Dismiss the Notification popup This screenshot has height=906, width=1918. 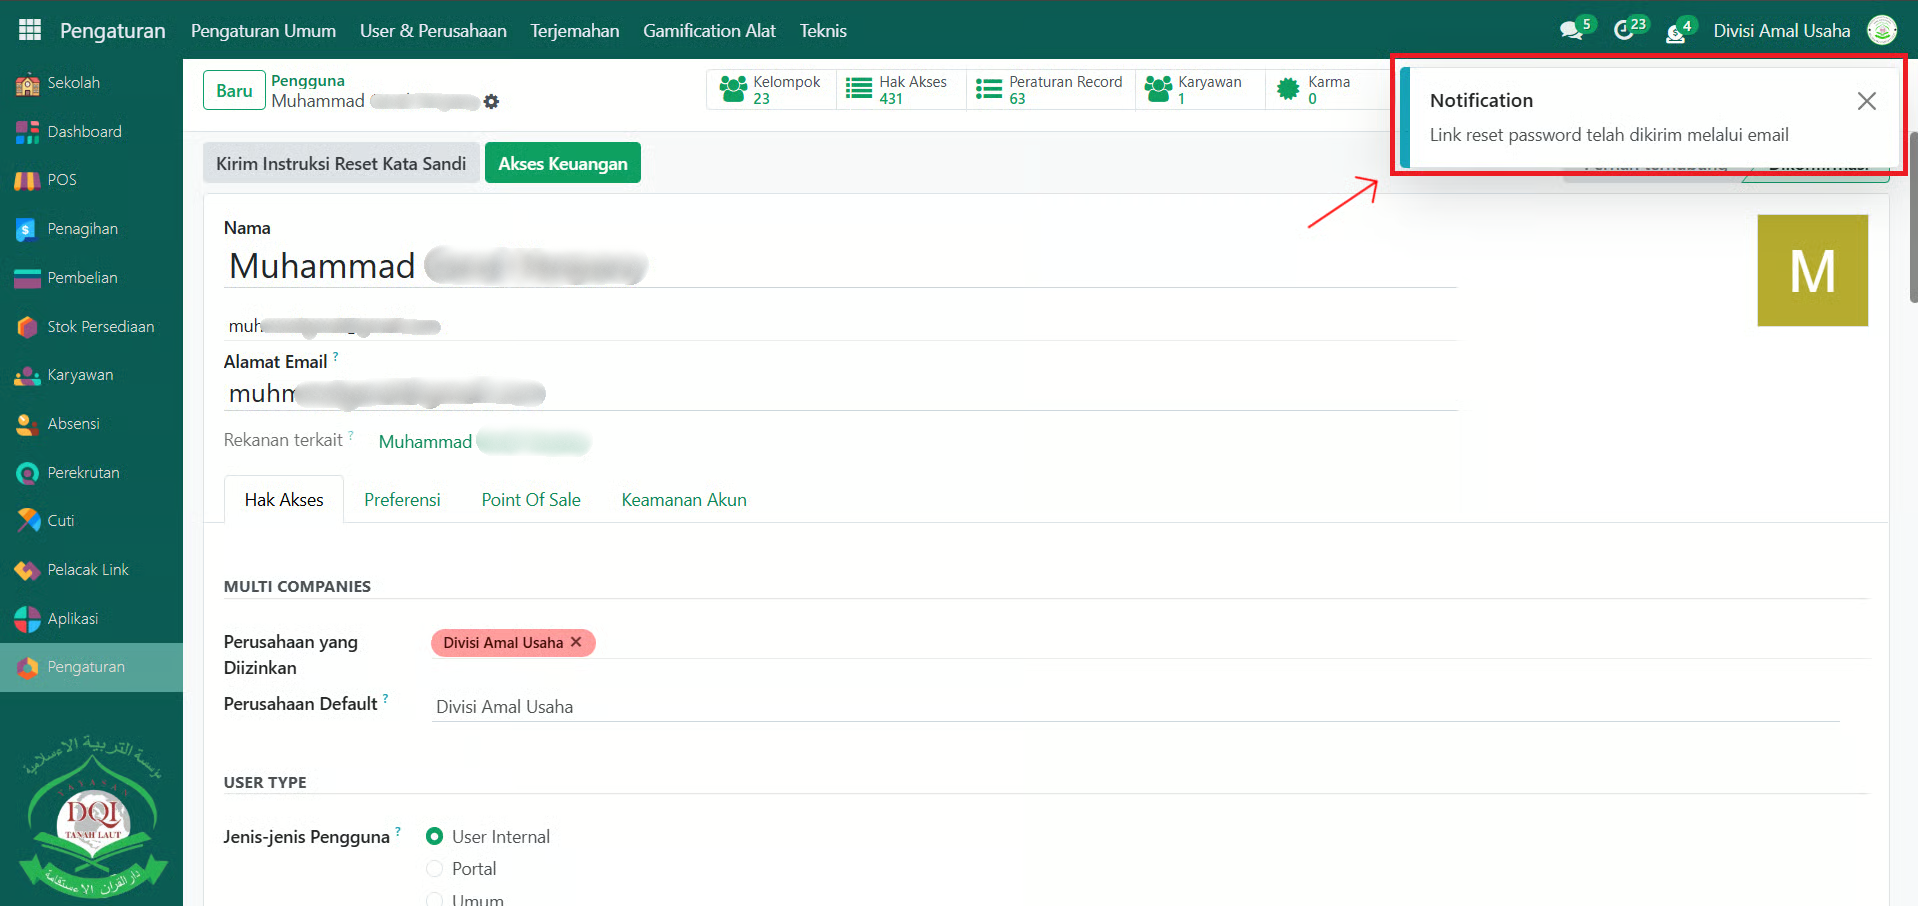coord(1866,101)
